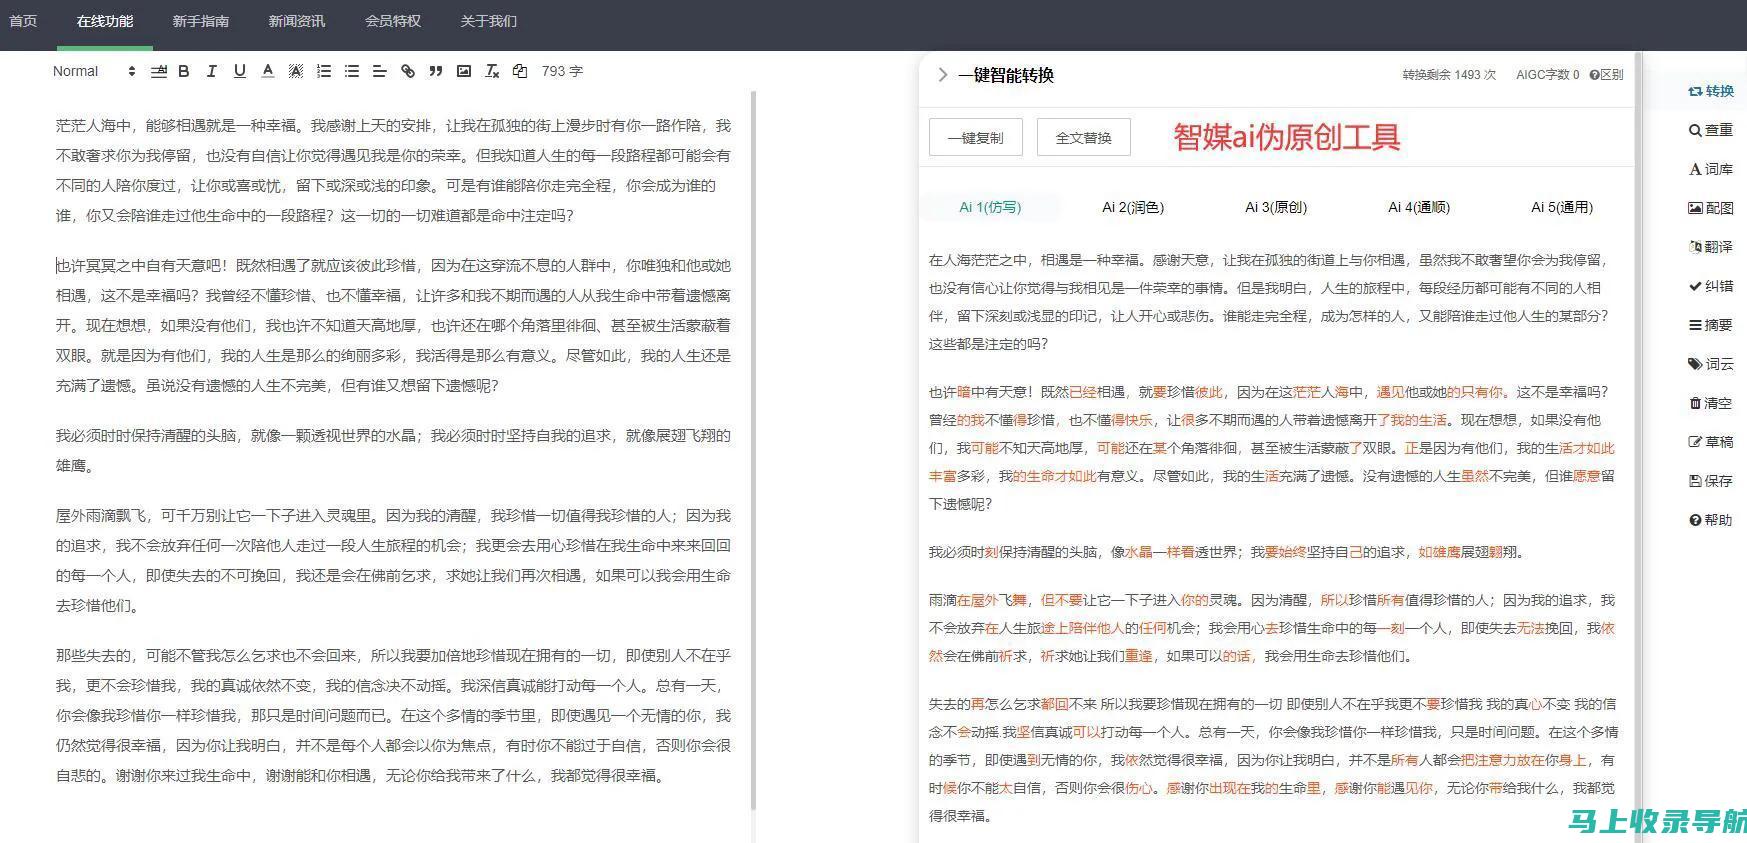Screen dimensions: 1747x843
Task: Switch to the Ai 5(通用) tab
Action: [1562, 207]
